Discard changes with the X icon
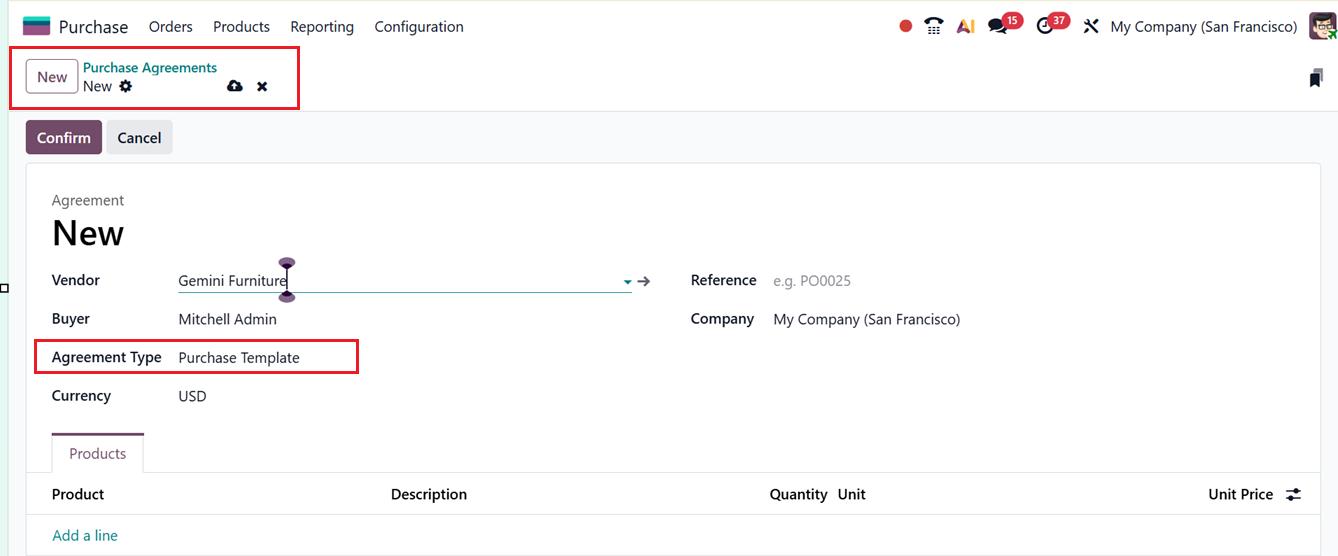Viewport: 1338px width, 556px height. tap(262, 87)
